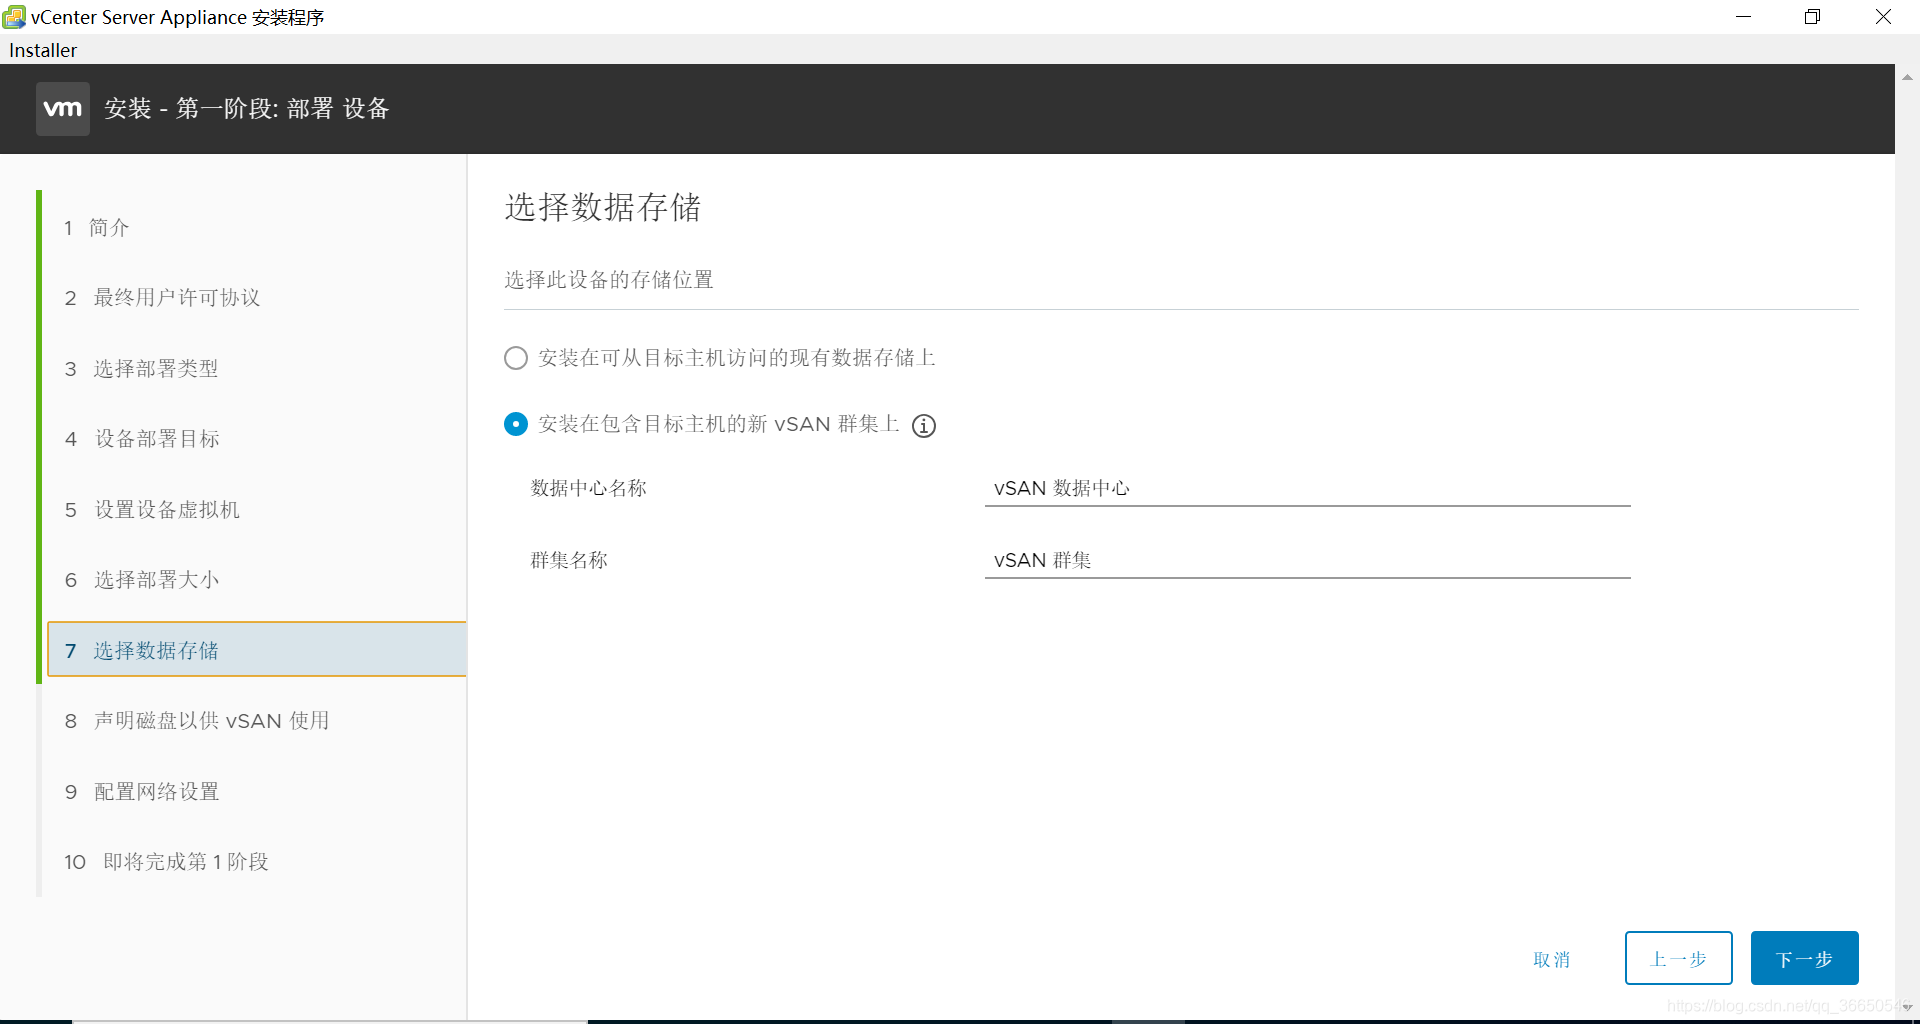Screen dimensions: 1920x1024
Task: Close the installer window
Action: coord(1883,17)
